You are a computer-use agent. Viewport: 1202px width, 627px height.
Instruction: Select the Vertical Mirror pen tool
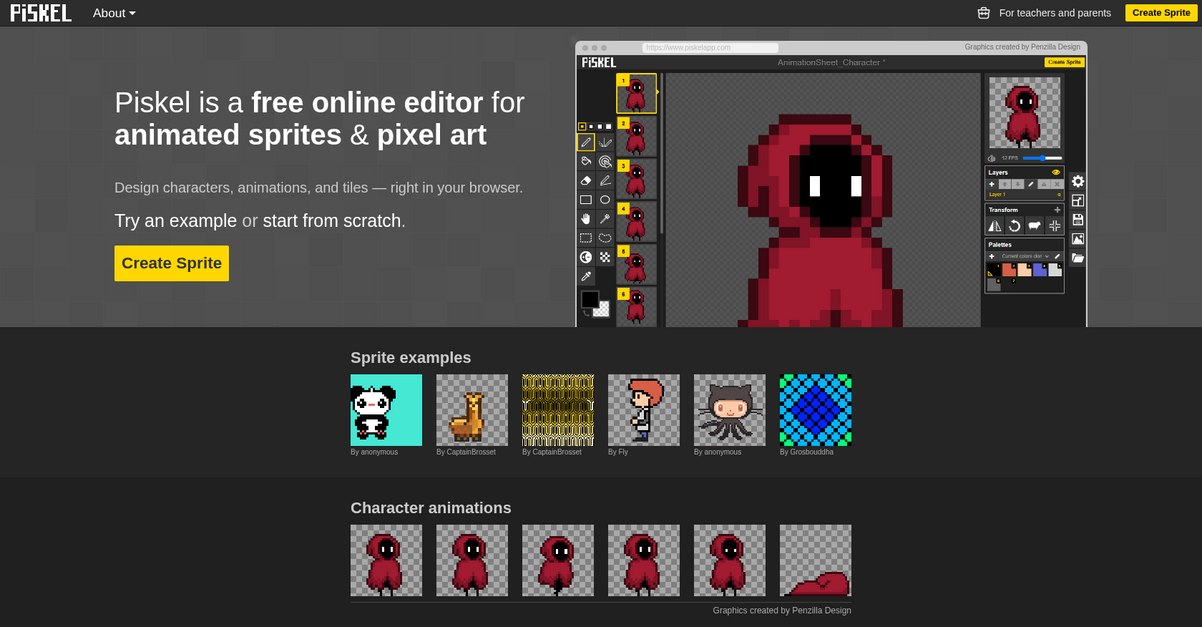click(x=605, y=142)
